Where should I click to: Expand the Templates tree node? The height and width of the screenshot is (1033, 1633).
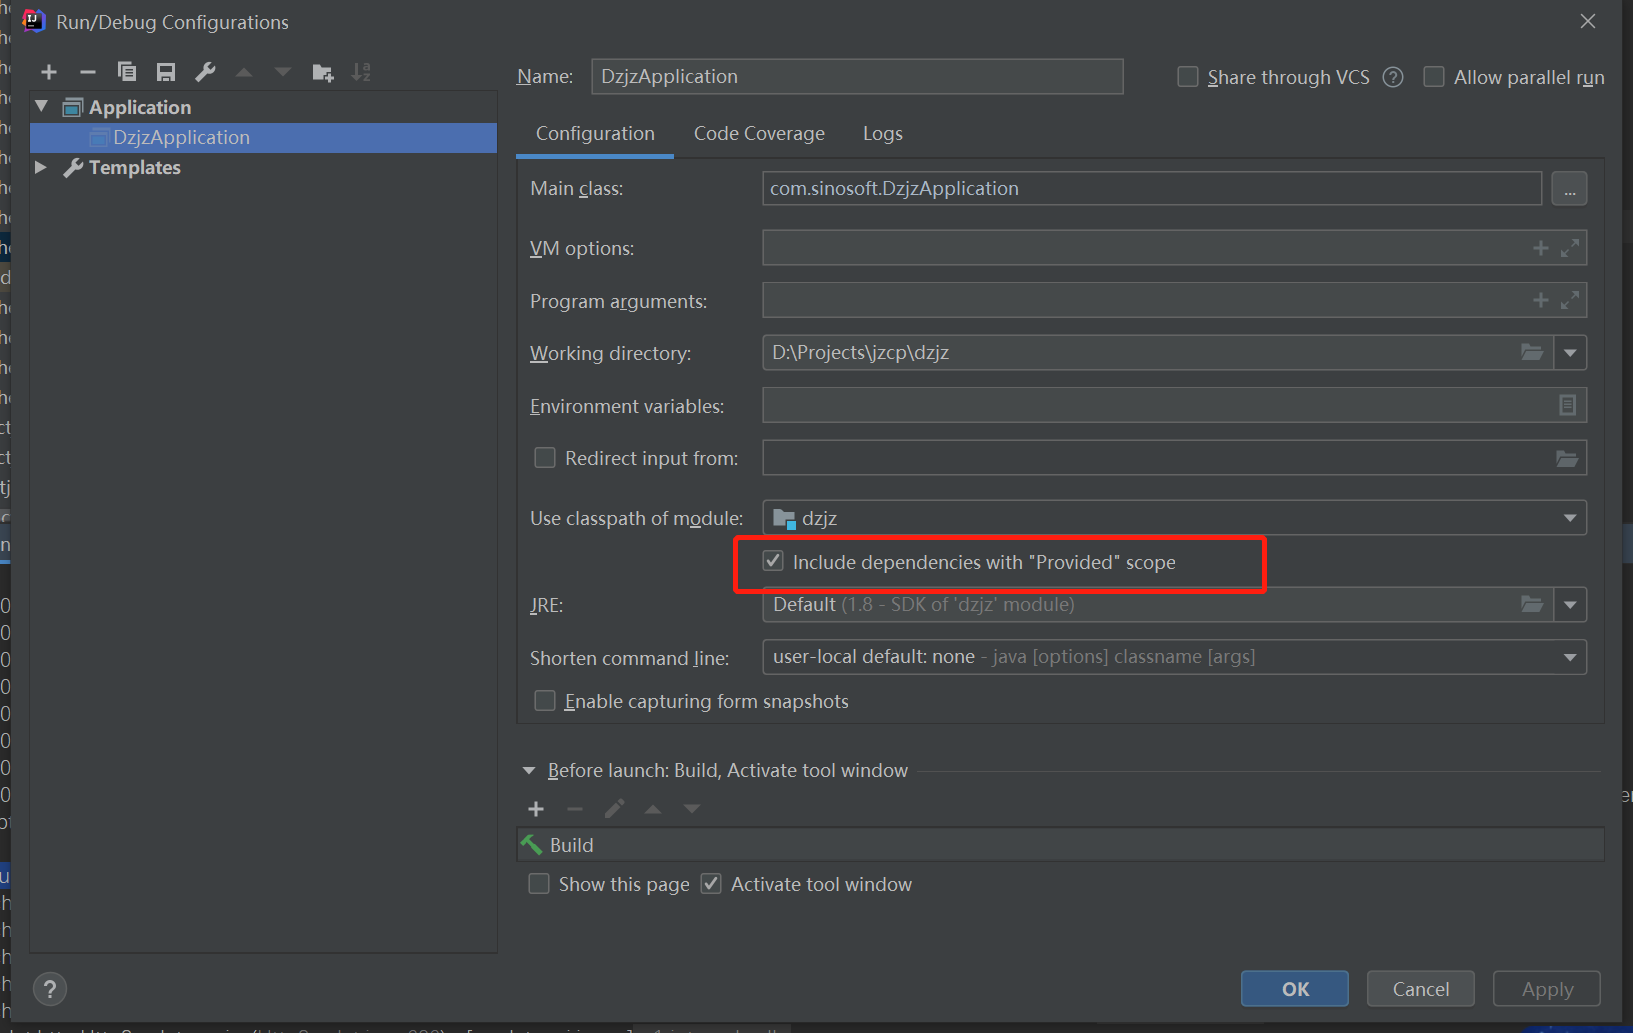pos(41,167)
